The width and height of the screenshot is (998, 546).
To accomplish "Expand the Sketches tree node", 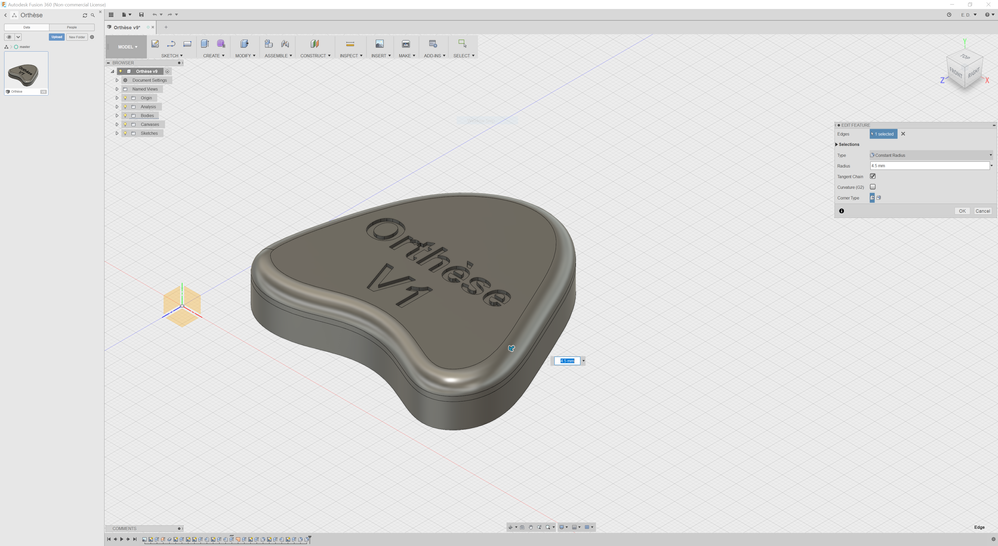I will tap(117, 134).
